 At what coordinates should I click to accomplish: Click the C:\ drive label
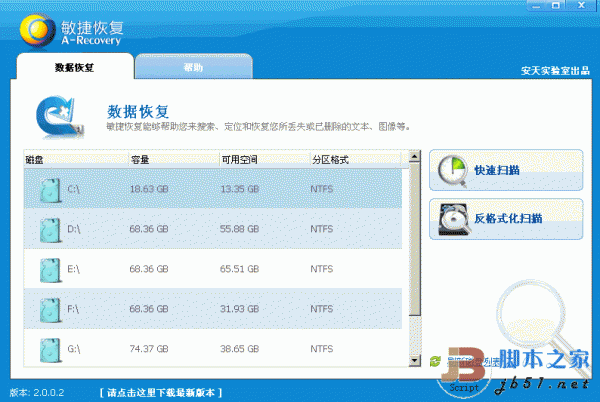point(73,189)
